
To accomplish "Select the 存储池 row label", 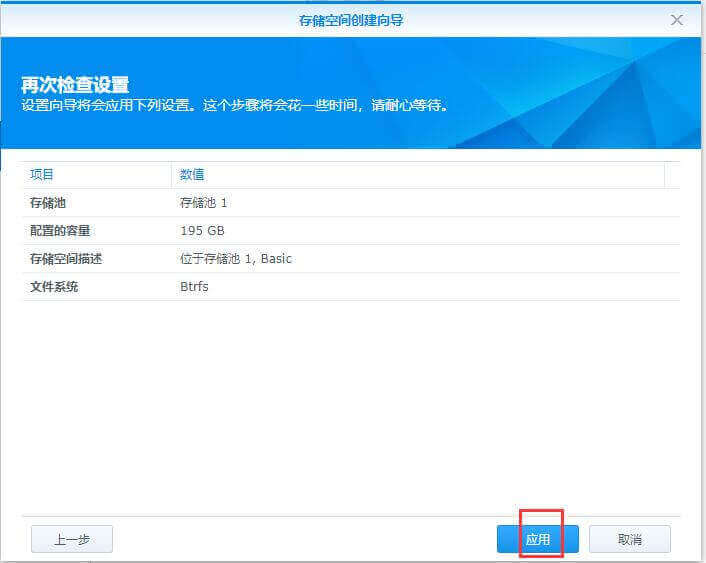I will [x=48, y=203].
